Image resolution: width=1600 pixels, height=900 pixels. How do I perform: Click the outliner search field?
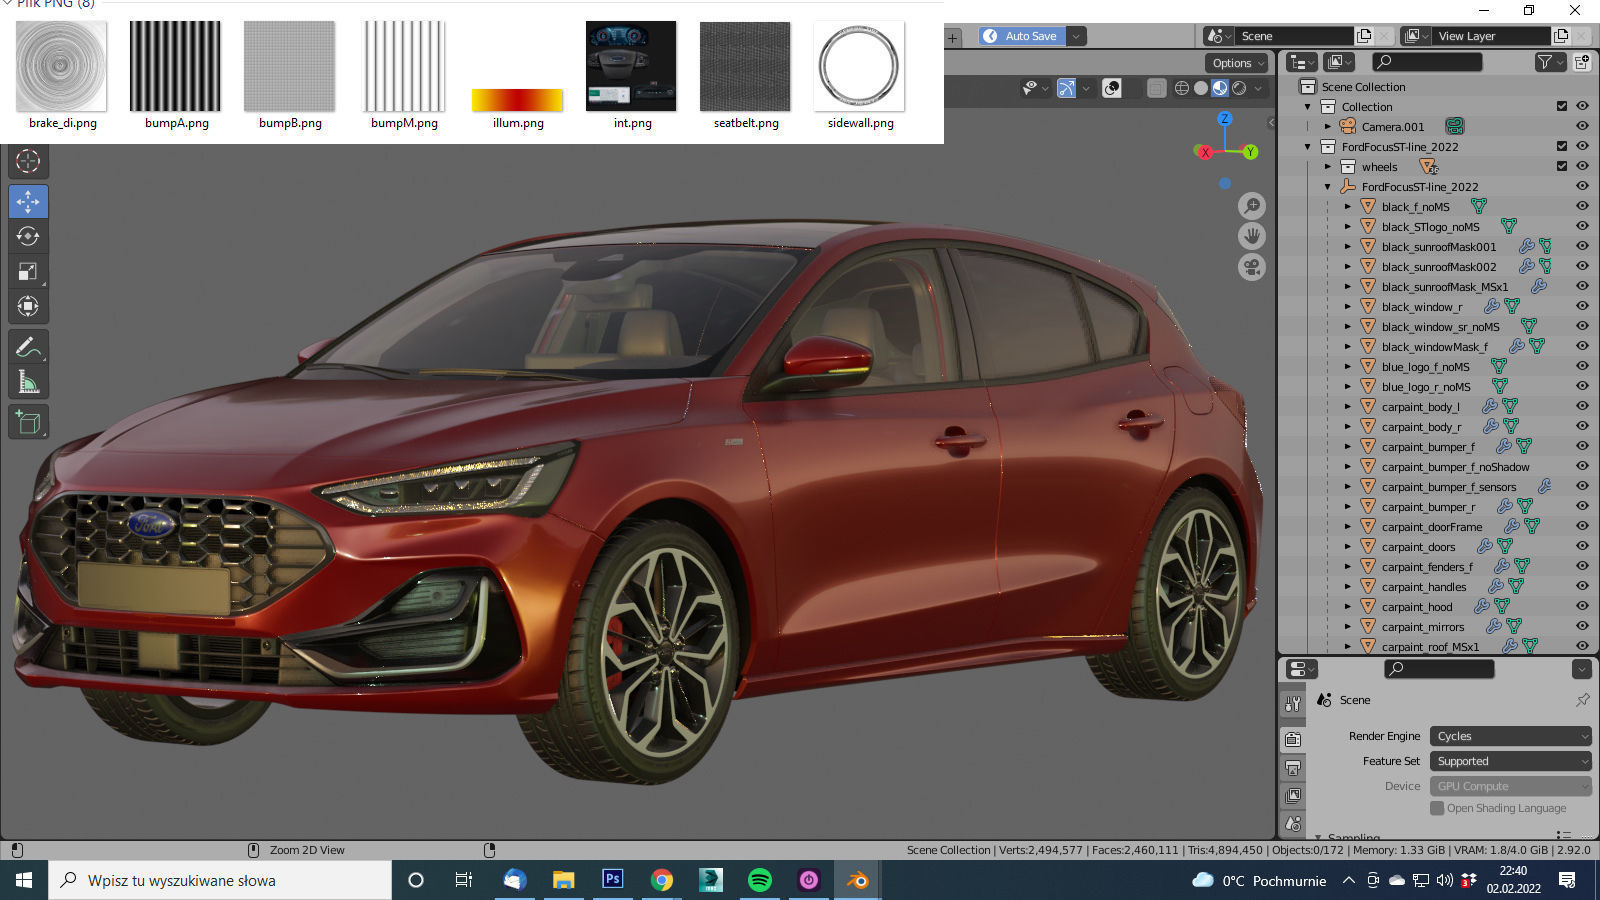(x=1426, y=62)
